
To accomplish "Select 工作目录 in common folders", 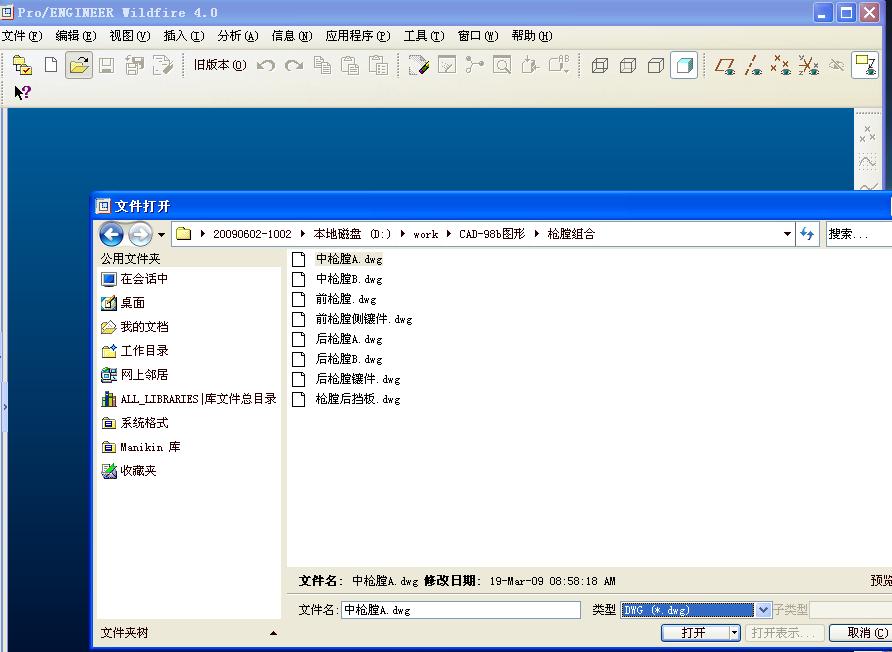I will coord(135,350).
